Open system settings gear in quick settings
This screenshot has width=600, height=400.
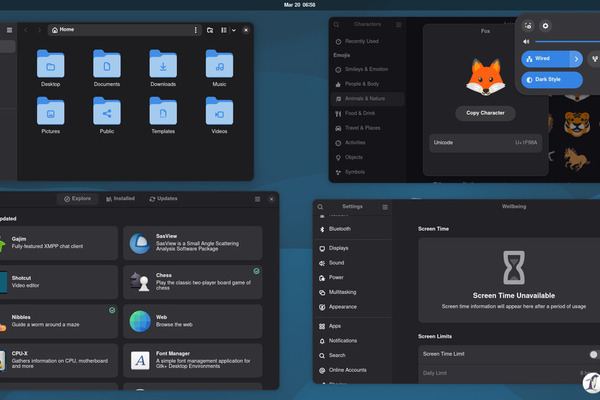point(545,25)
